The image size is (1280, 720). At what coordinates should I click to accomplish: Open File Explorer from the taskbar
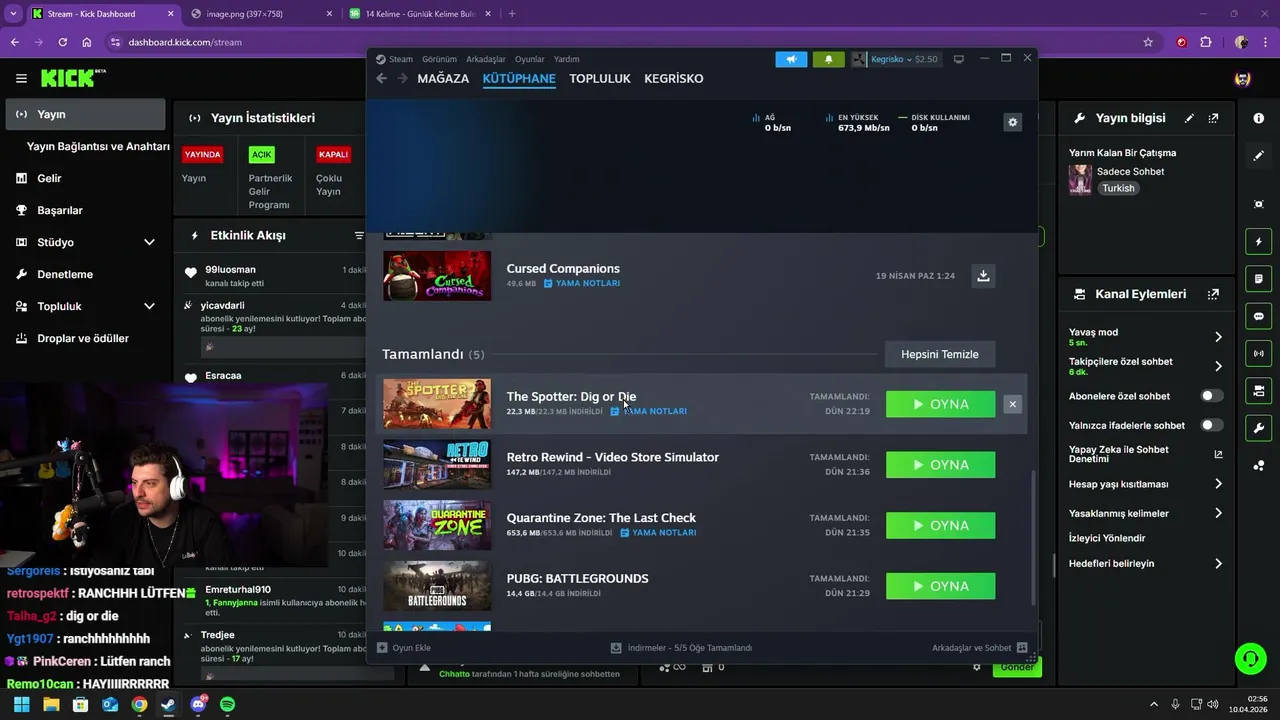pos(51,704)
